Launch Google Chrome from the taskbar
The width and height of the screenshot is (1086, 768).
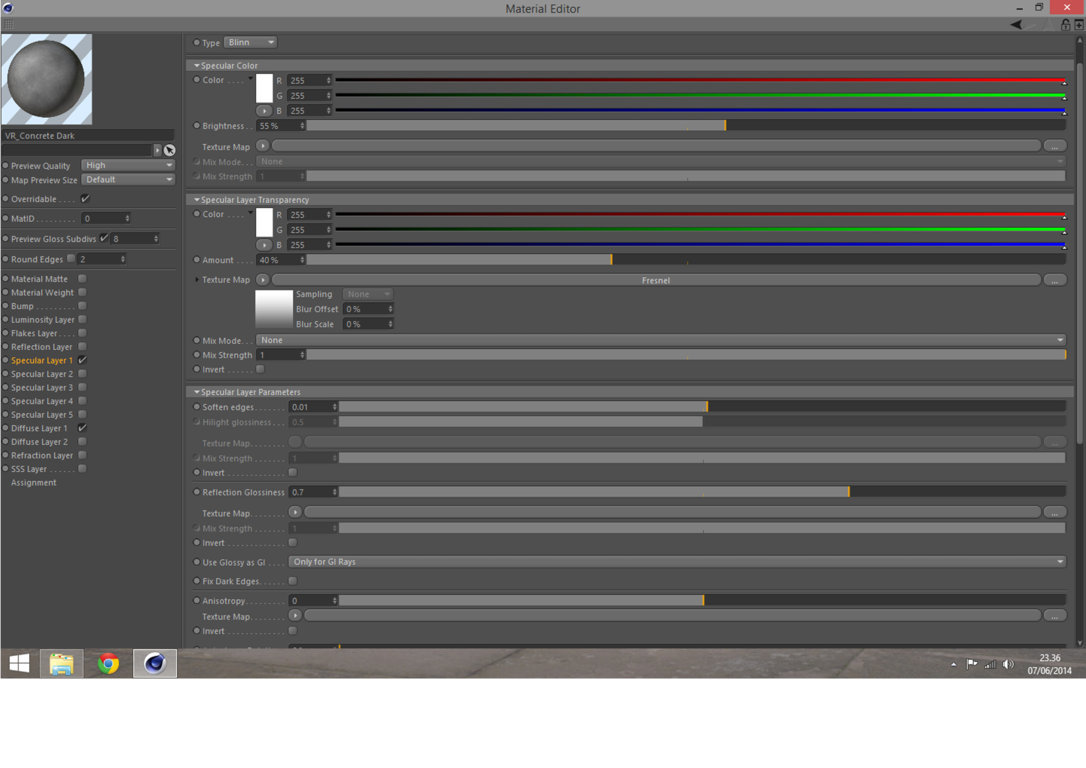pyautogui.click(x=108, y=663)
